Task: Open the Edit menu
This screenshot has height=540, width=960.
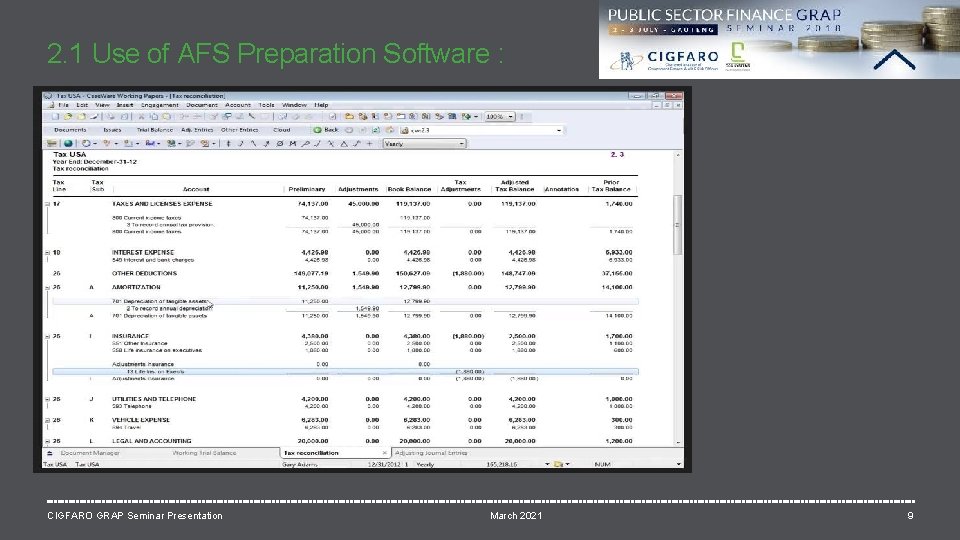Action: 82,105
